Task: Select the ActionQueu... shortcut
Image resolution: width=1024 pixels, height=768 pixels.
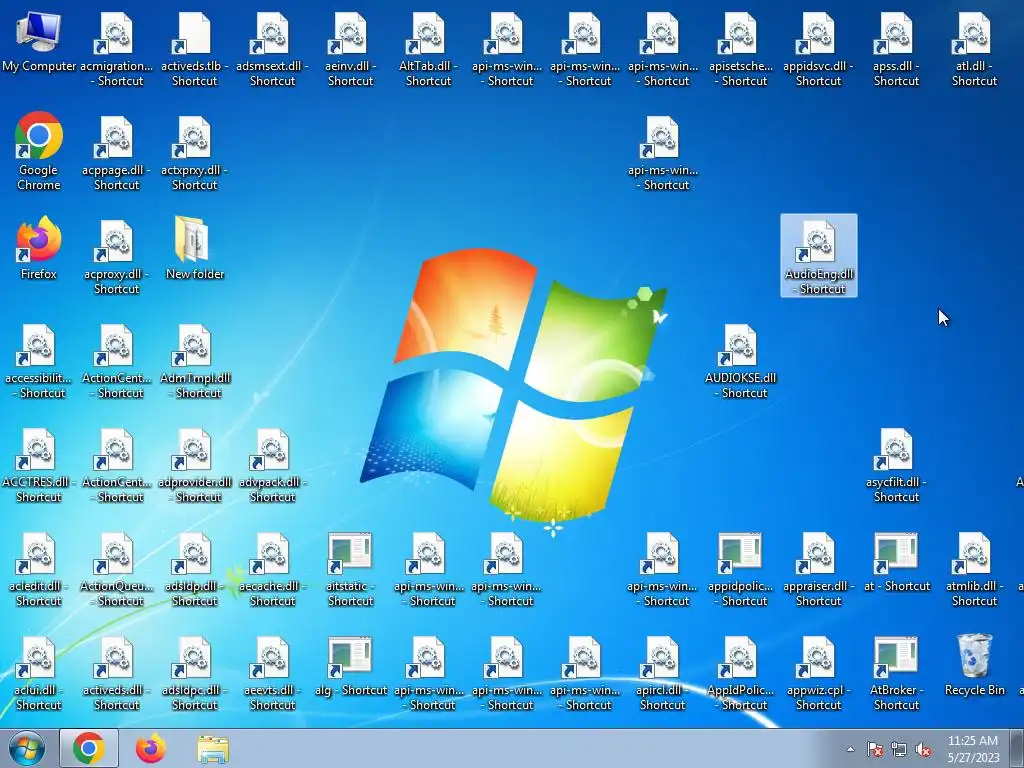Action: pyautogui.click(x=116, y=569)
